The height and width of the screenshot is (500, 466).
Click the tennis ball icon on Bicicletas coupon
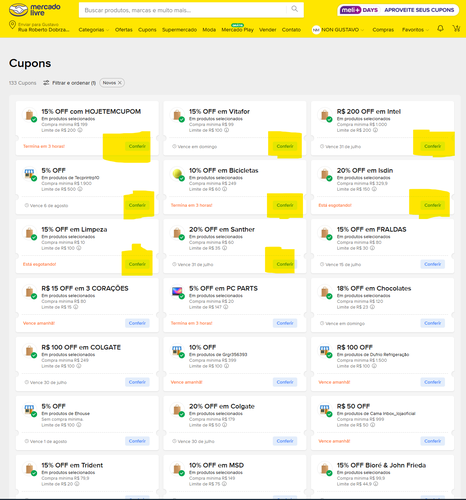pos(177,173)
